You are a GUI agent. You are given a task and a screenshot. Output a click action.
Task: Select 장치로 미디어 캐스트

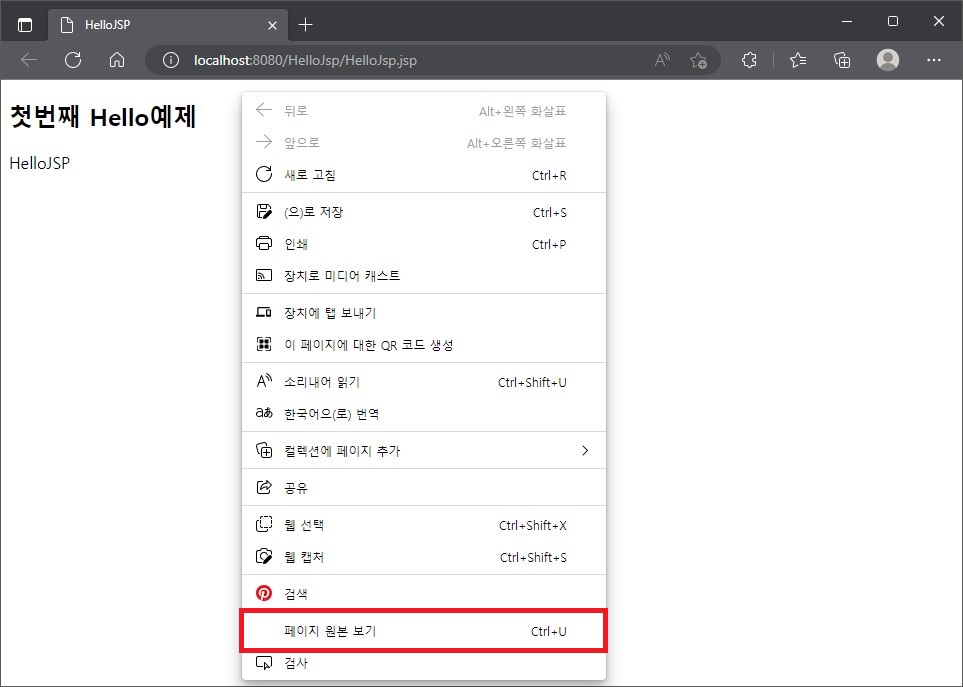[424, 276]
